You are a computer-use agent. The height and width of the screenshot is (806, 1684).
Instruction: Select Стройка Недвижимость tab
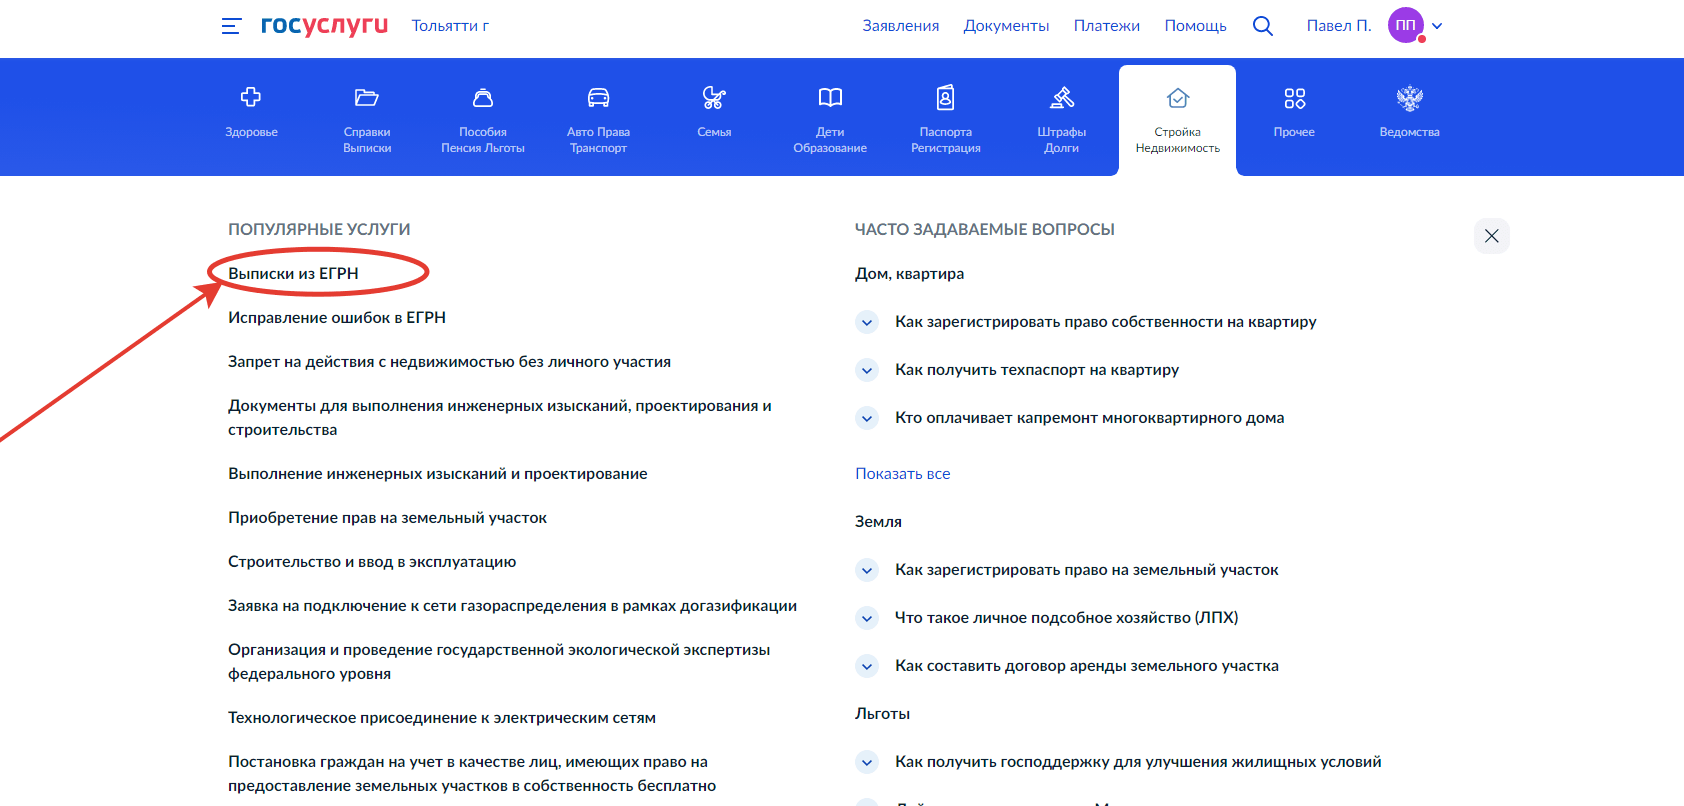(1178, 121)
